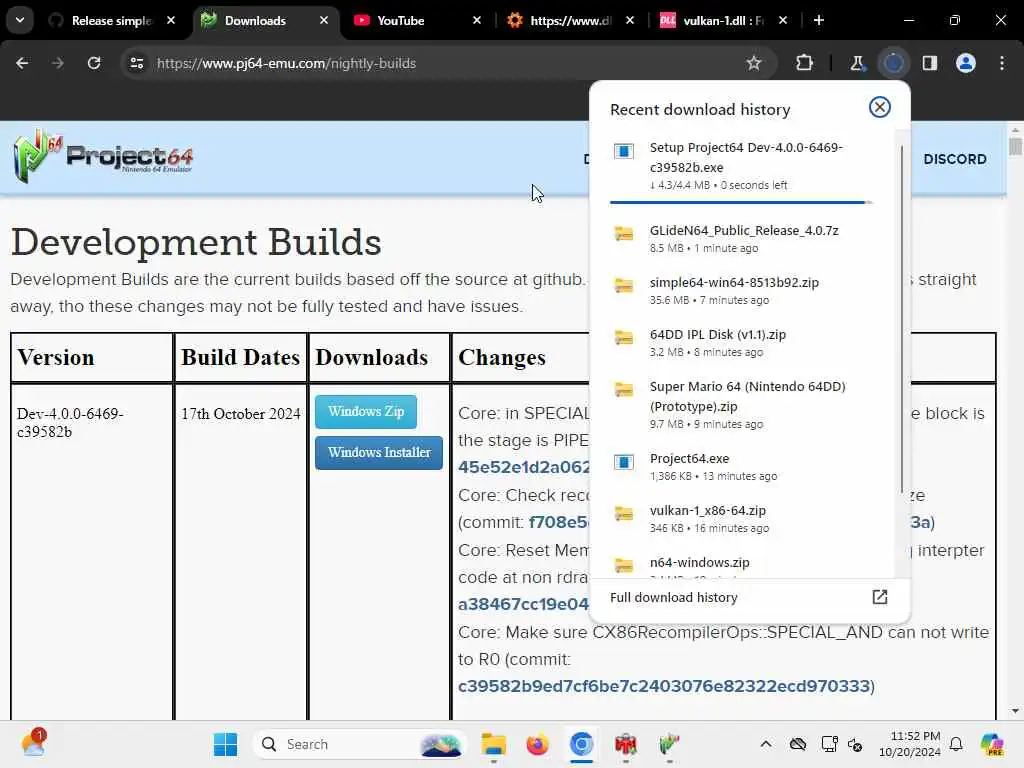1024x768 pixels.
Task: Close the YouTube tab
Action: (x=477, y=20)
